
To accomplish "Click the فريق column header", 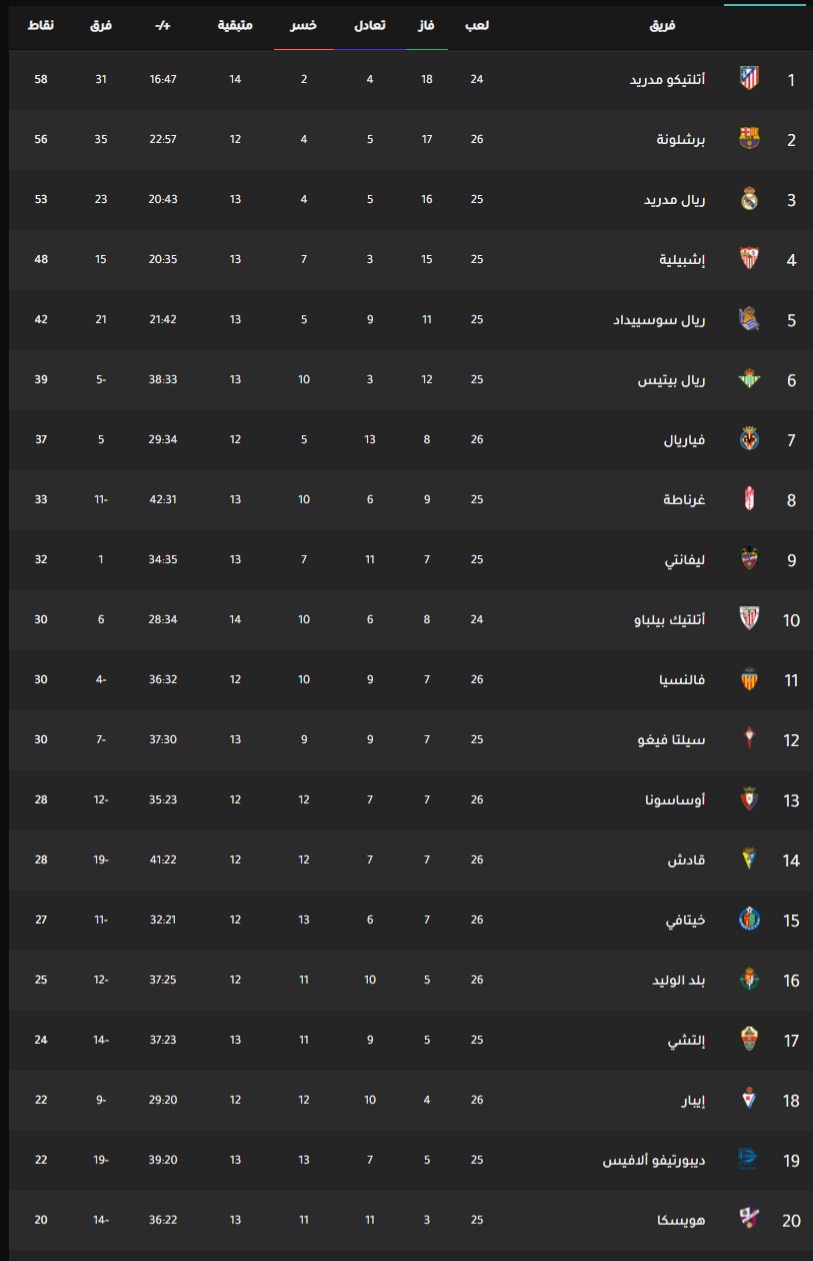I will [663, 25].
